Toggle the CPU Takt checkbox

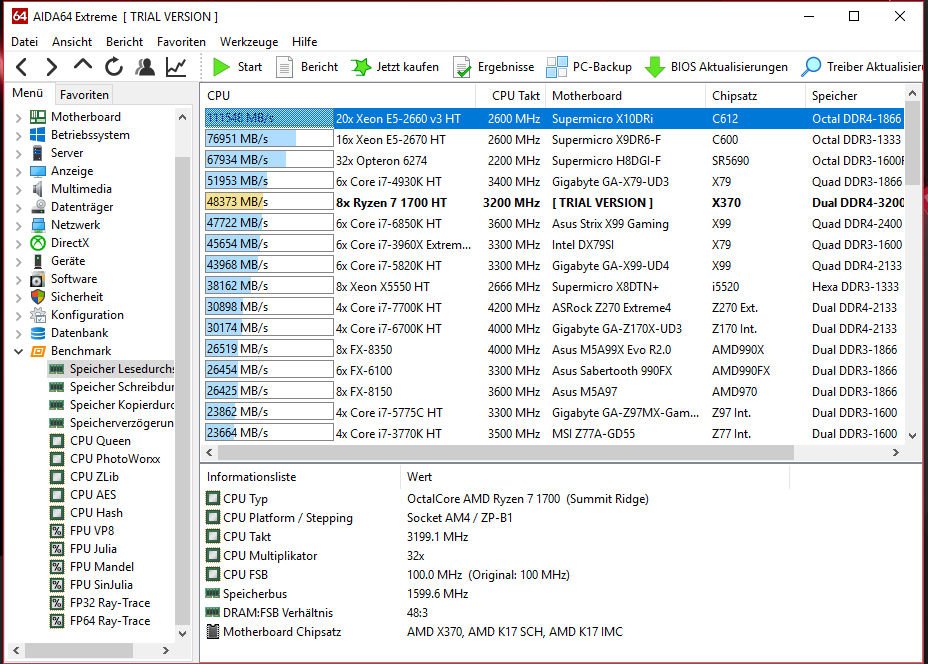click(x=212, y=536)
